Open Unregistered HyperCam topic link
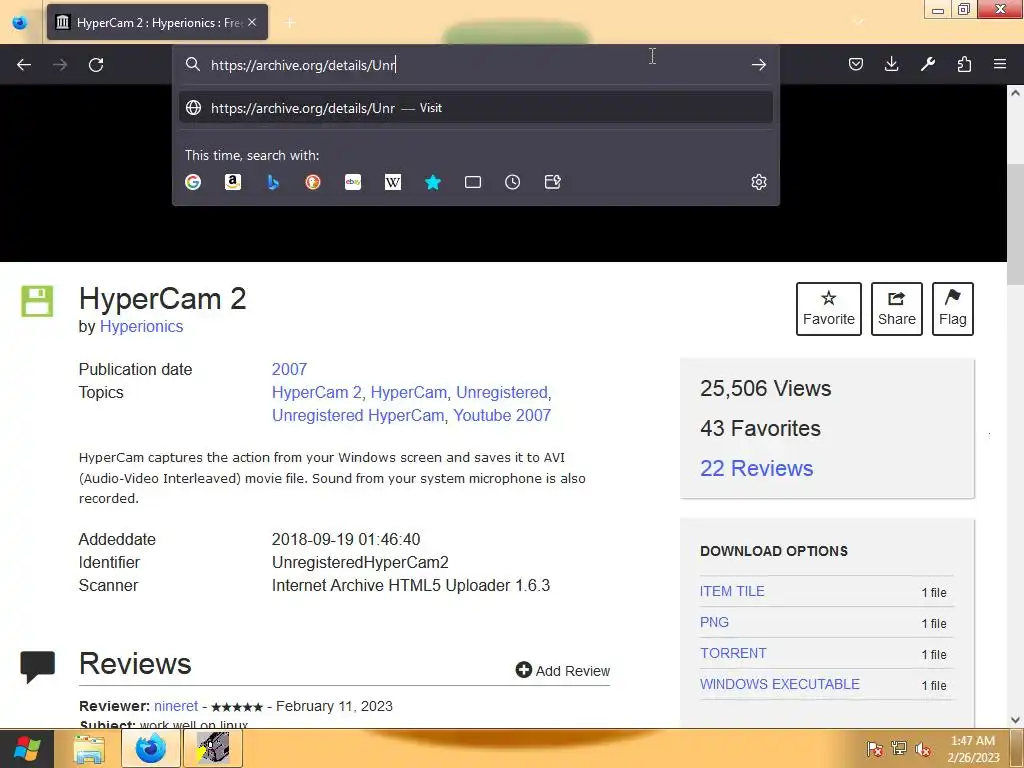Image resolution: width=1024 pixels, height=768 pixels. click(x=358, y=415)
